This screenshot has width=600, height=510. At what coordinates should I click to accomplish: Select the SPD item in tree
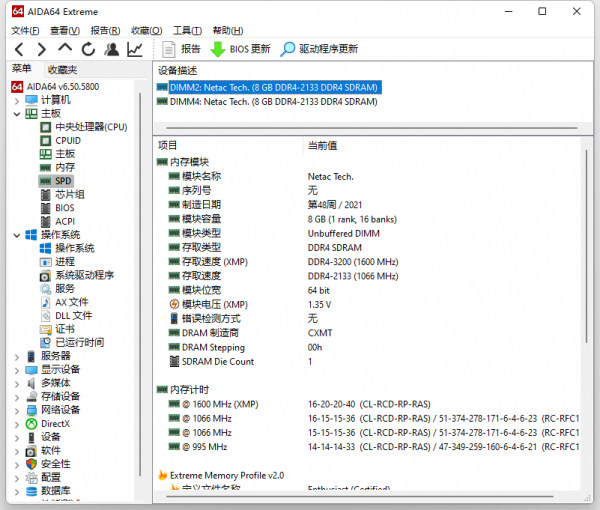pyautogui.click(x=63, y=181)
